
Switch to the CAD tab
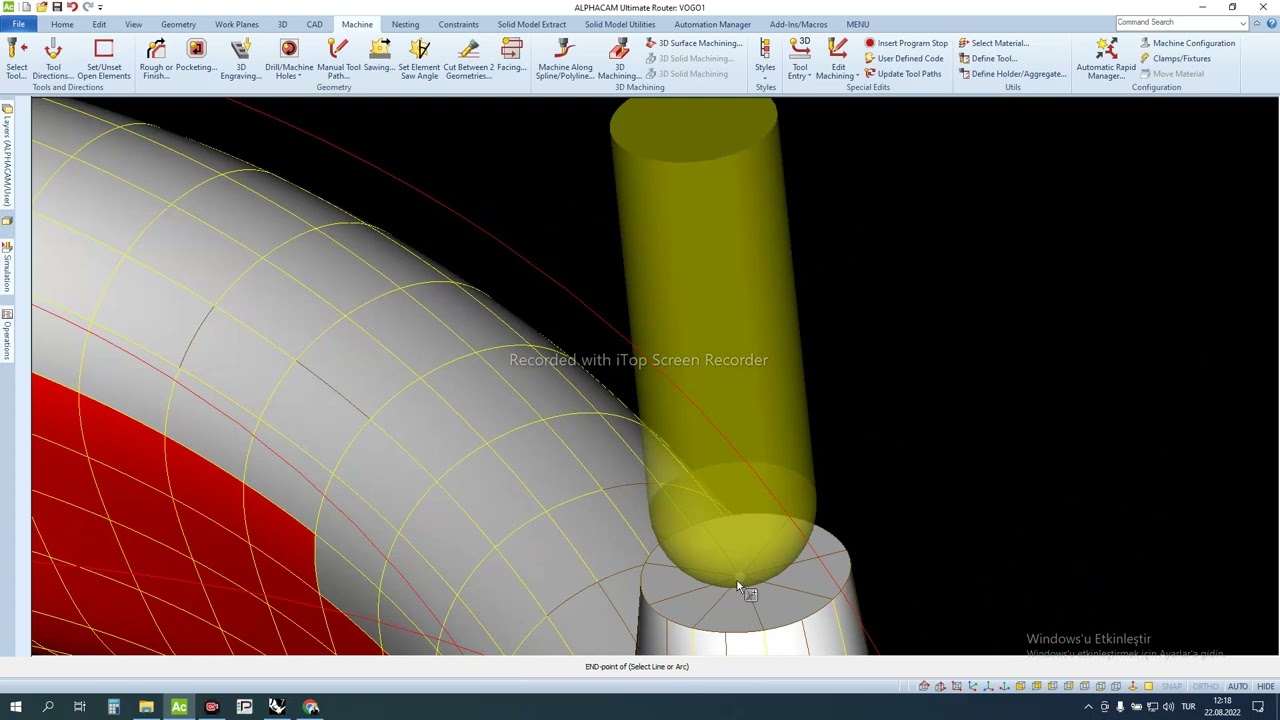click(314, 24)
